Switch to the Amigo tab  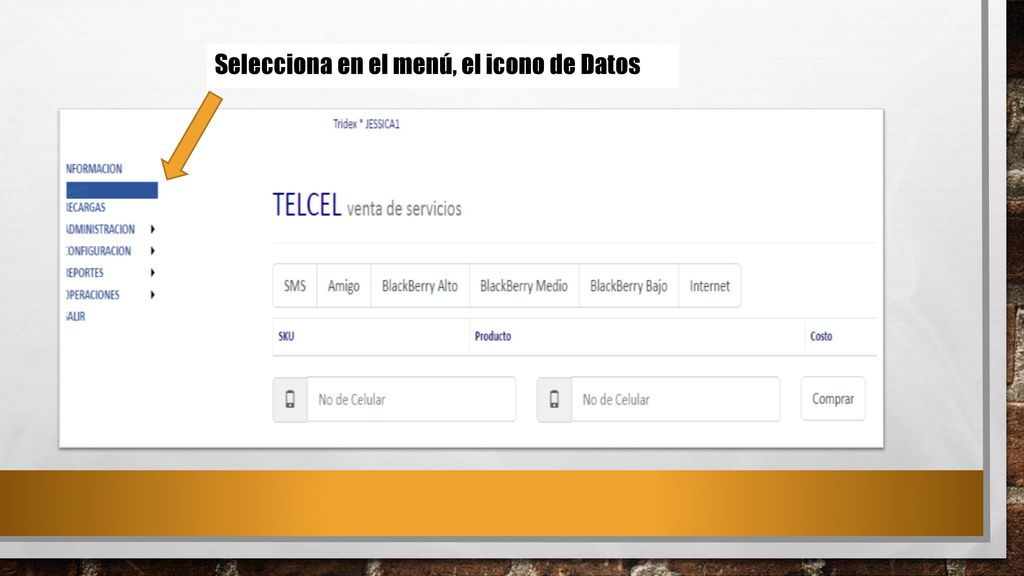tap(344, 285)
